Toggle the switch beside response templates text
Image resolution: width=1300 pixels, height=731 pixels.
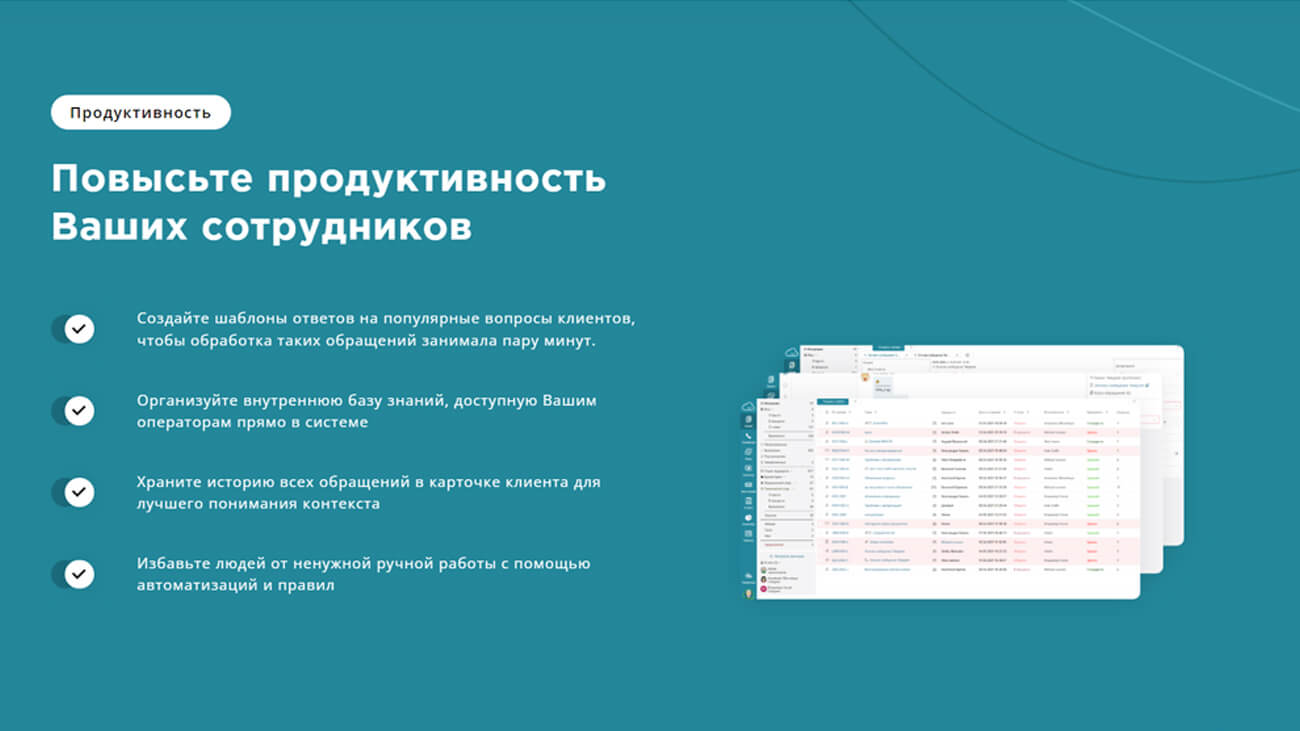coord(73,329)
